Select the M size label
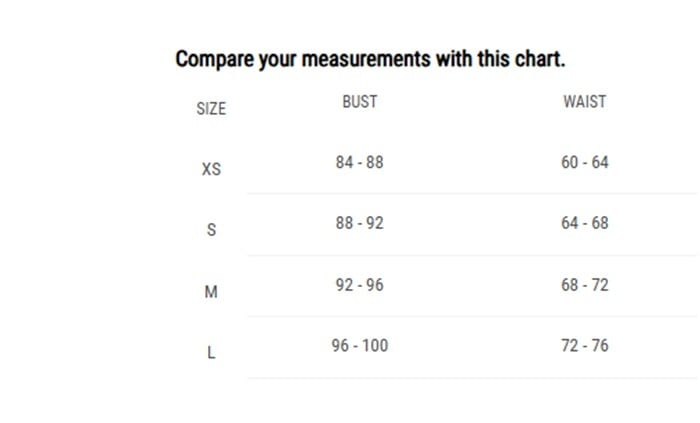 pos(211,292)
